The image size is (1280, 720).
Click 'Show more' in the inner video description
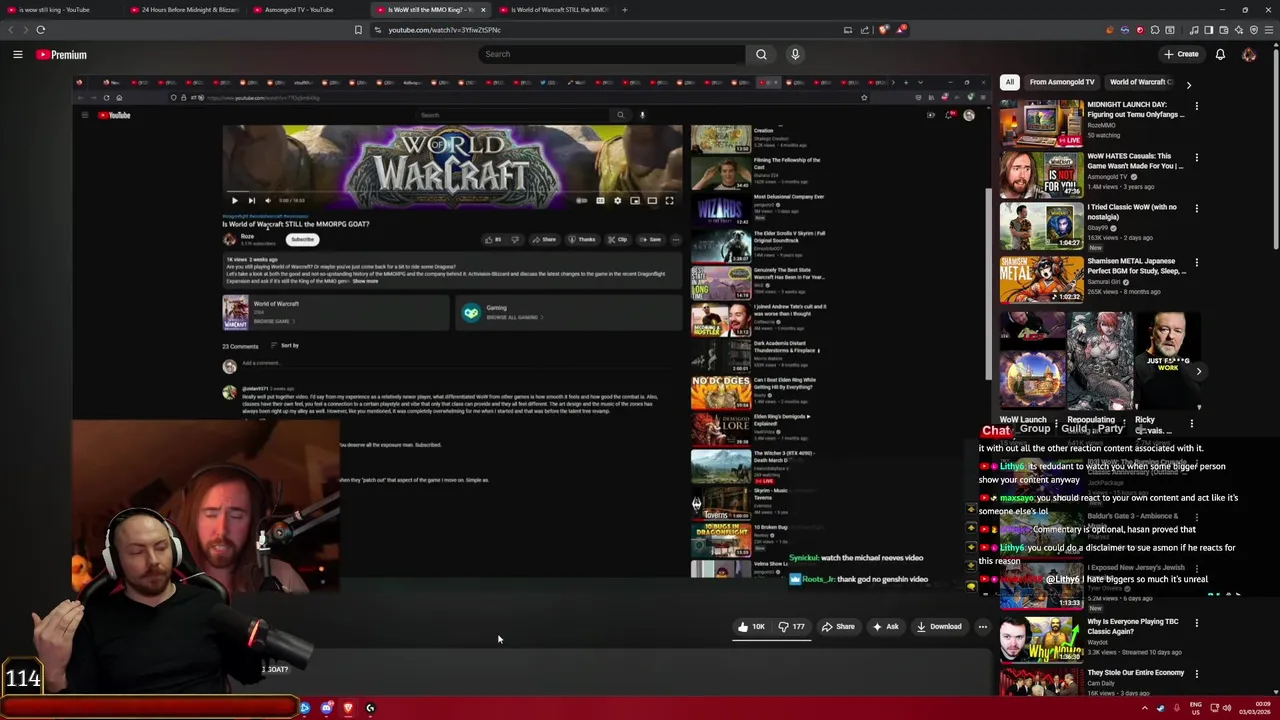pos(365,281)
